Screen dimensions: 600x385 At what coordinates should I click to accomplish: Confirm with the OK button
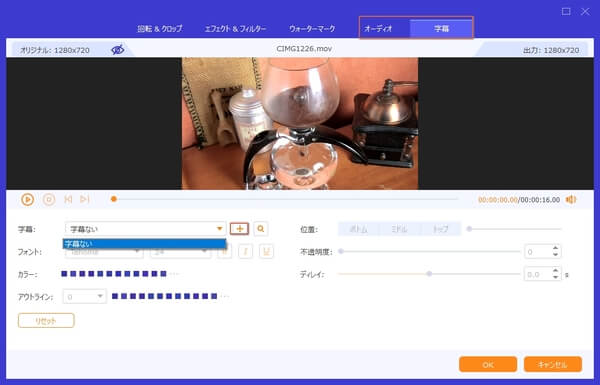pos(488,364)
